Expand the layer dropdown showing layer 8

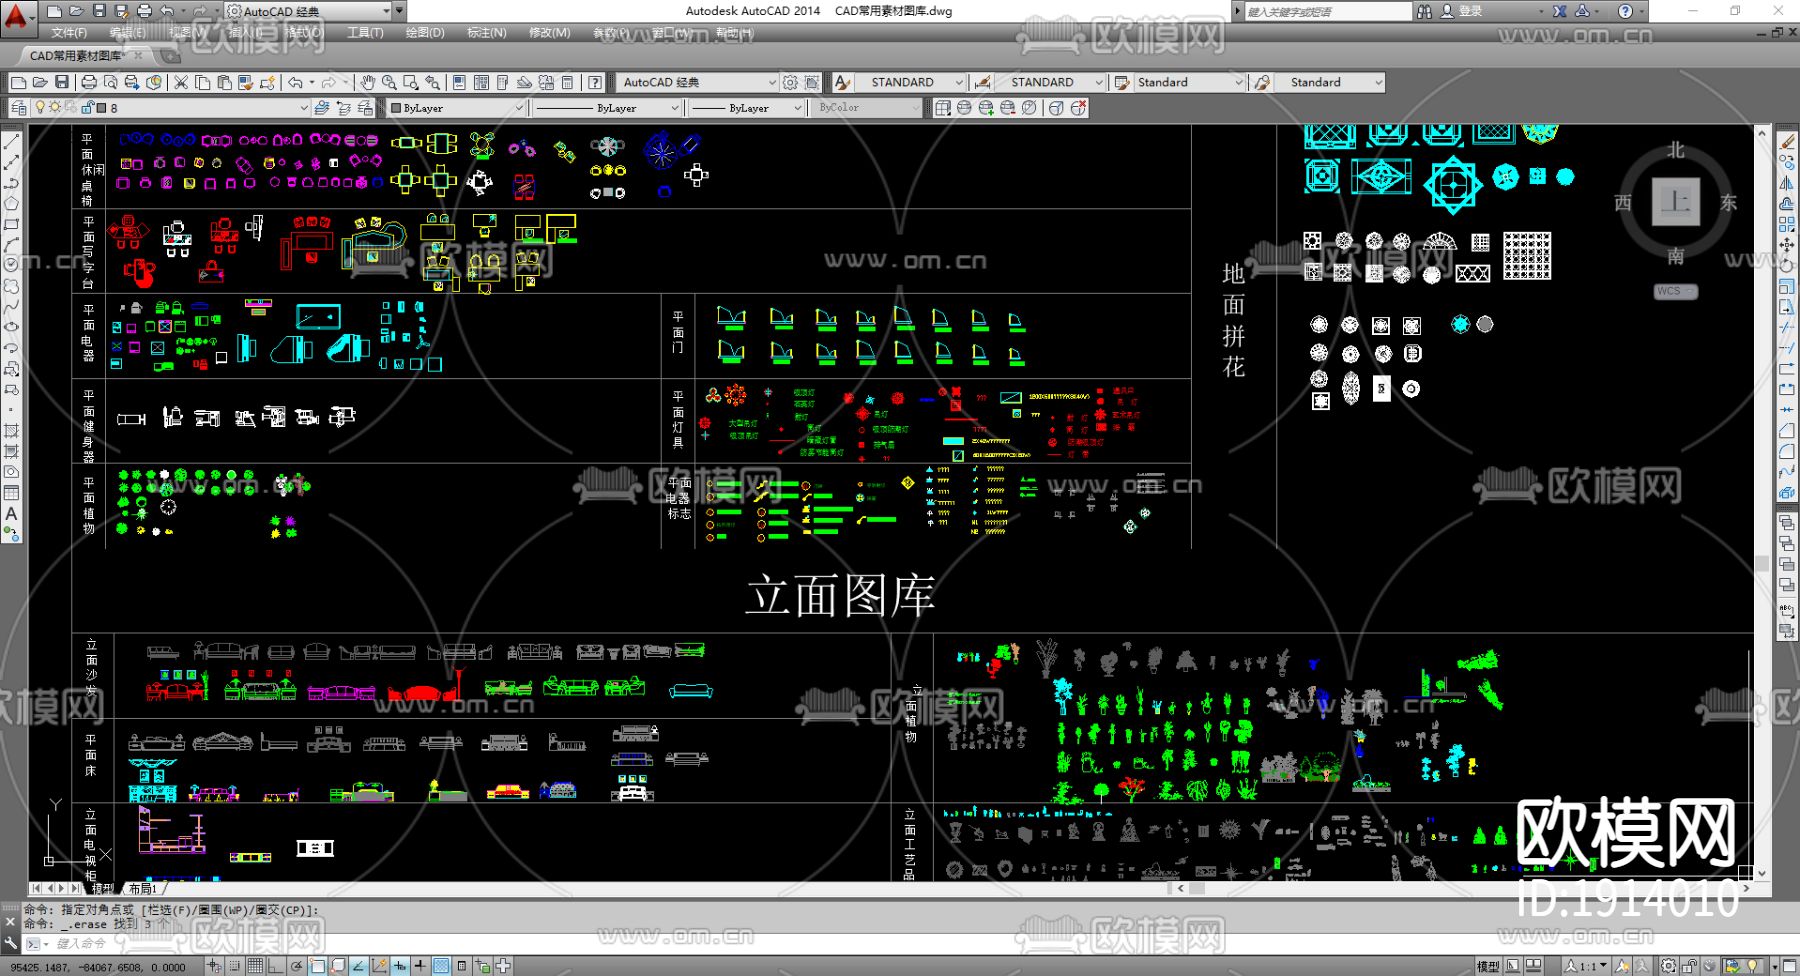coord(303,108)
